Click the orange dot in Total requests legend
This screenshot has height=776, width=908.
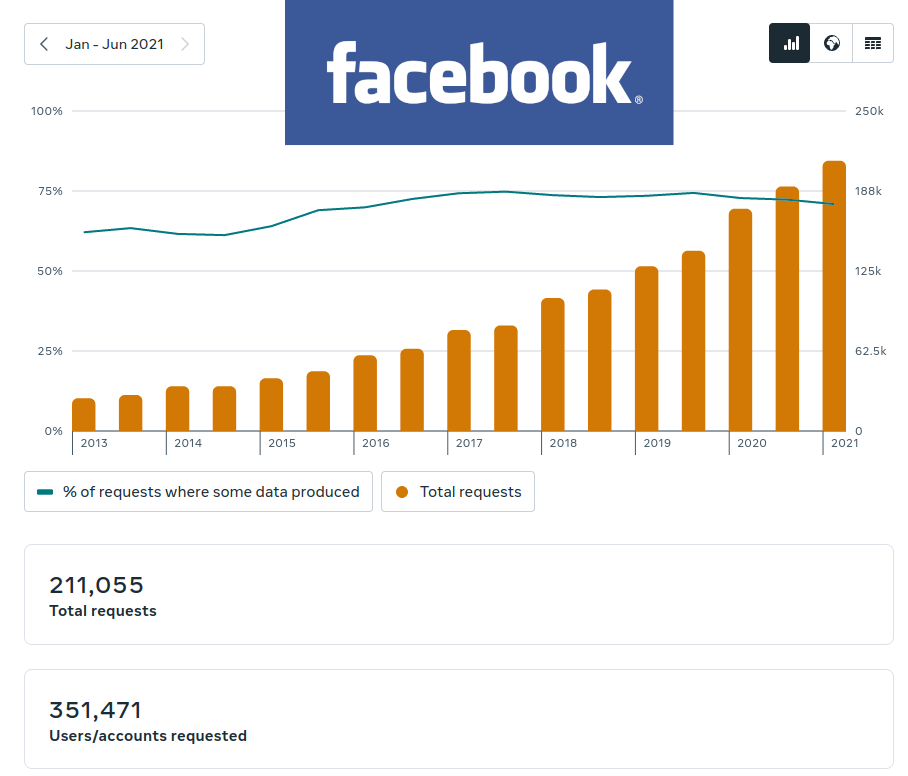coord(402,492)
